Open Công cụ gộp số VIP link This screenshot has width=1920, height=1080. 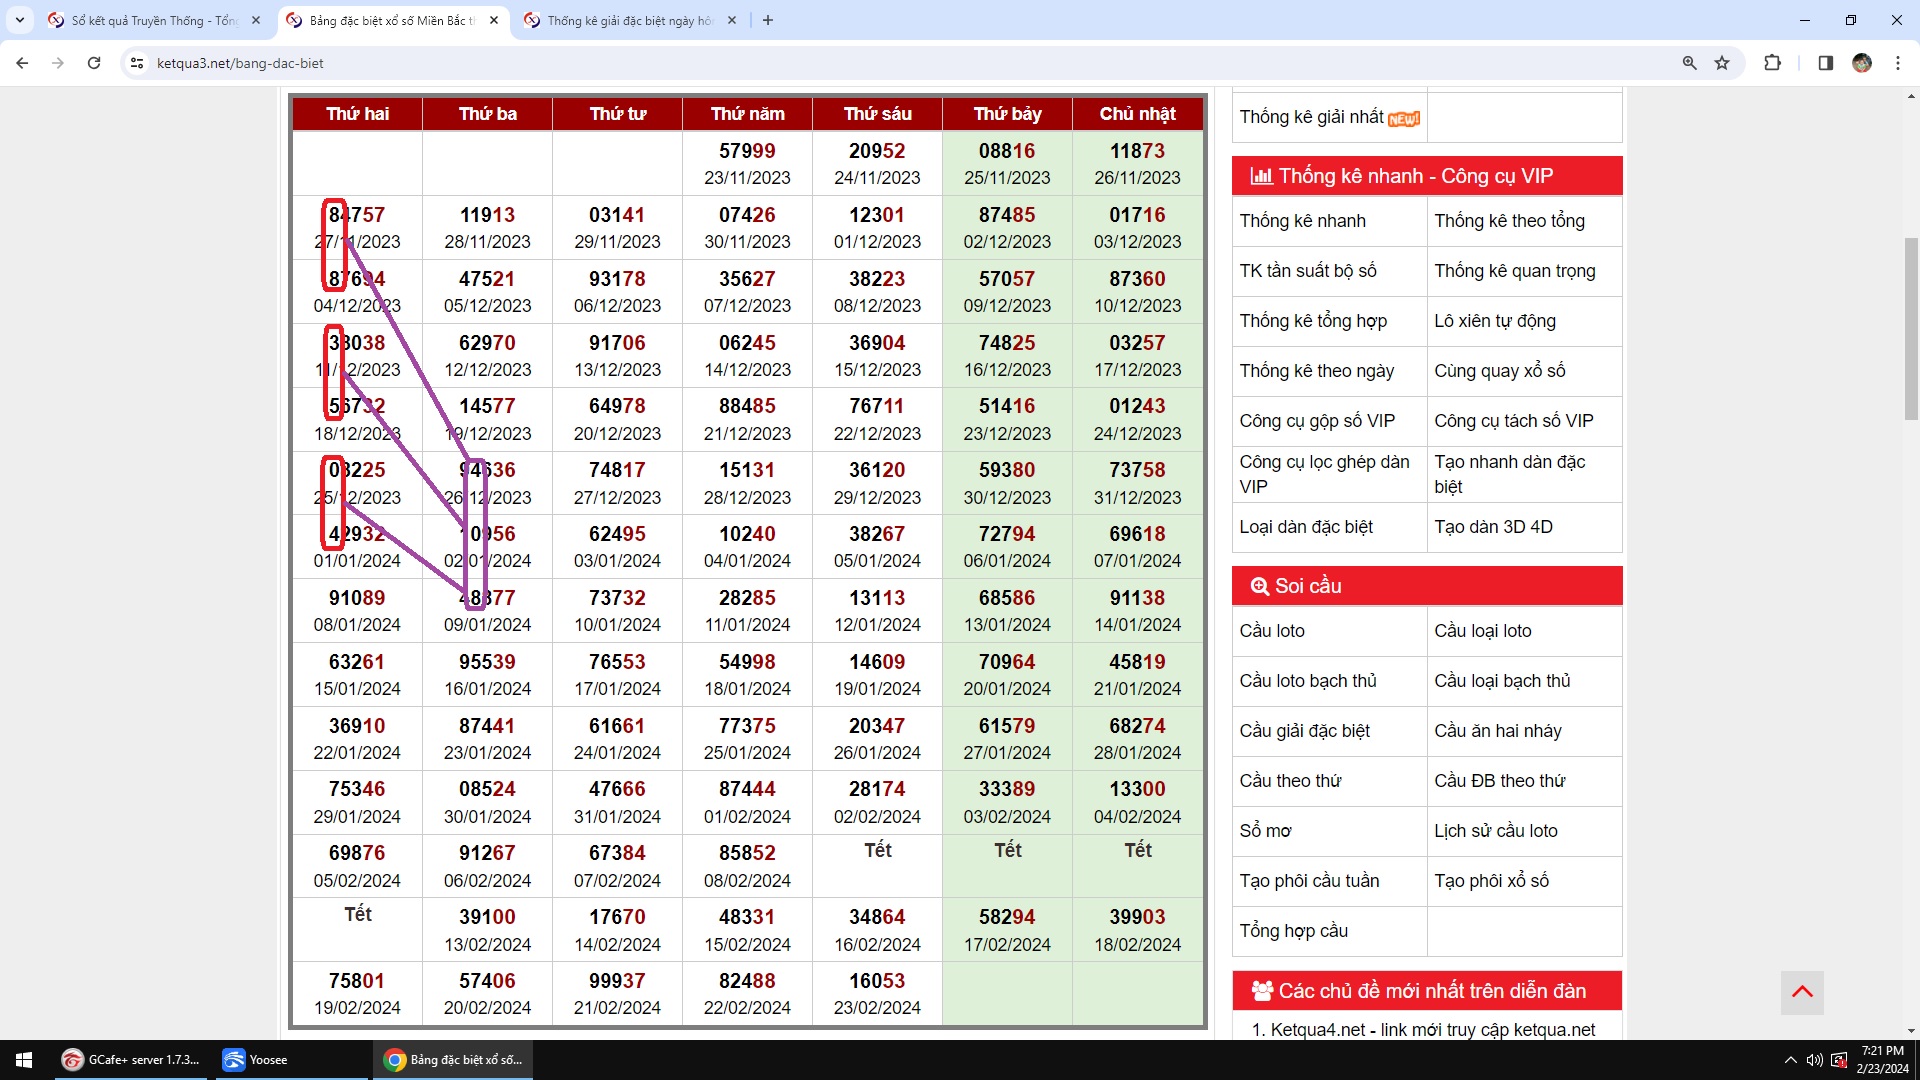(1316, 421)
